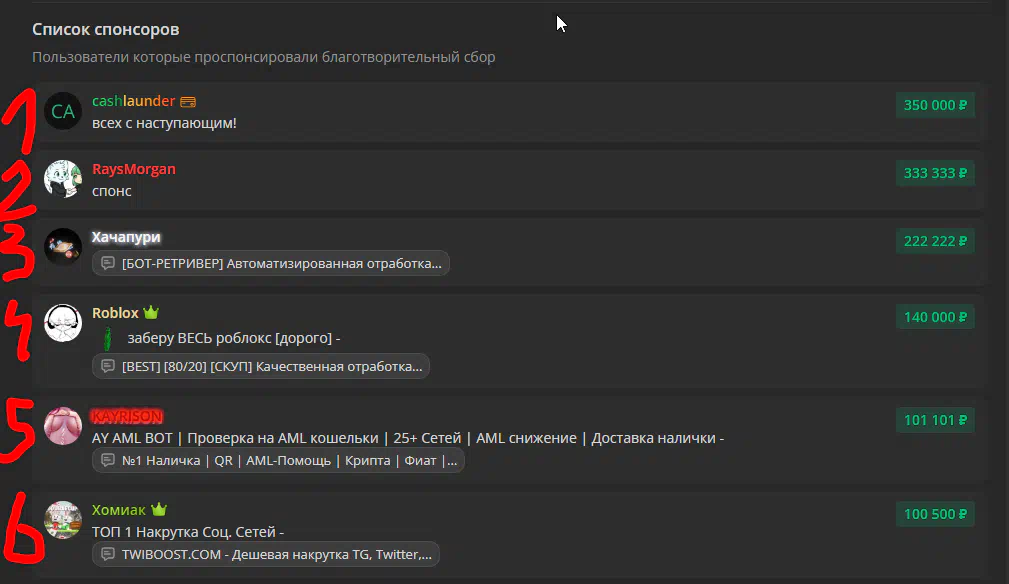1009x584 pixels.
Task: Click the speech bubble icon before [BEST] [80/20]
Action: pyautogui.click(x=108, y=366)
